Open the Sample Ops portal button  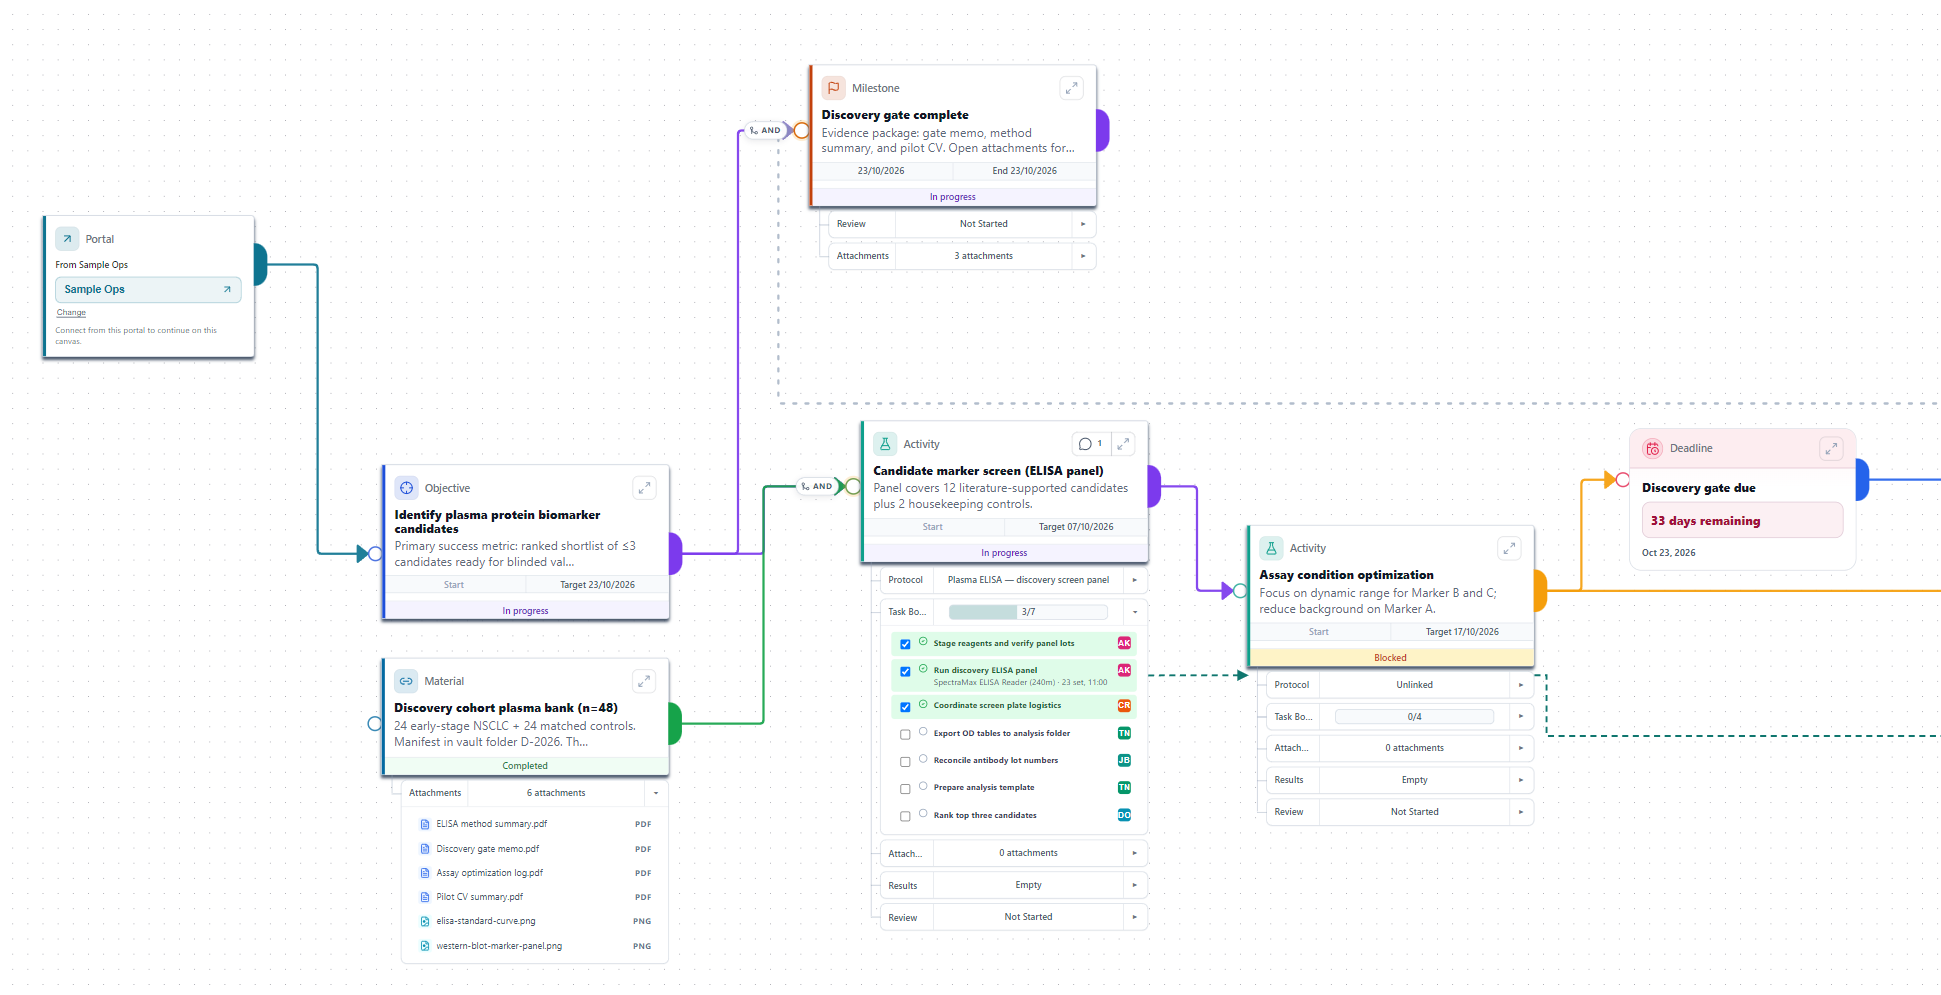[x=148, y=290]
